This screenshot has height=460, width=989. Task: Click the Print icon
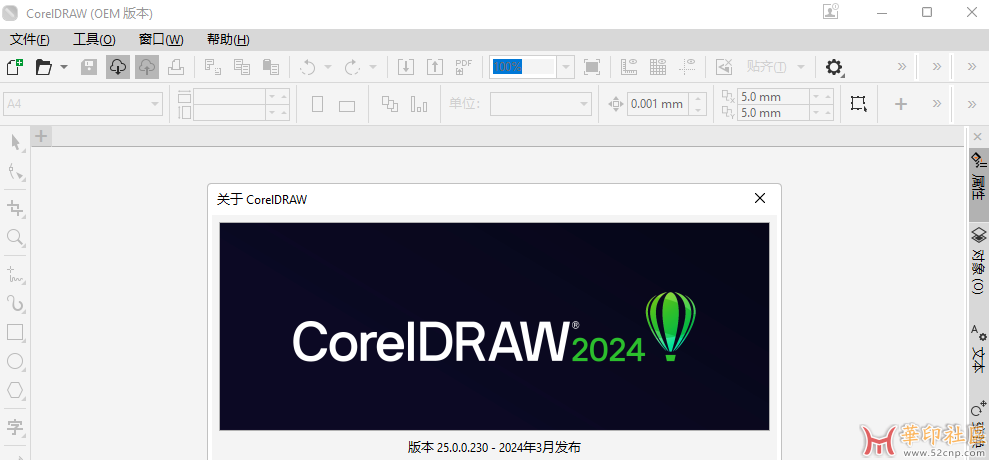(x=176, y=67)
